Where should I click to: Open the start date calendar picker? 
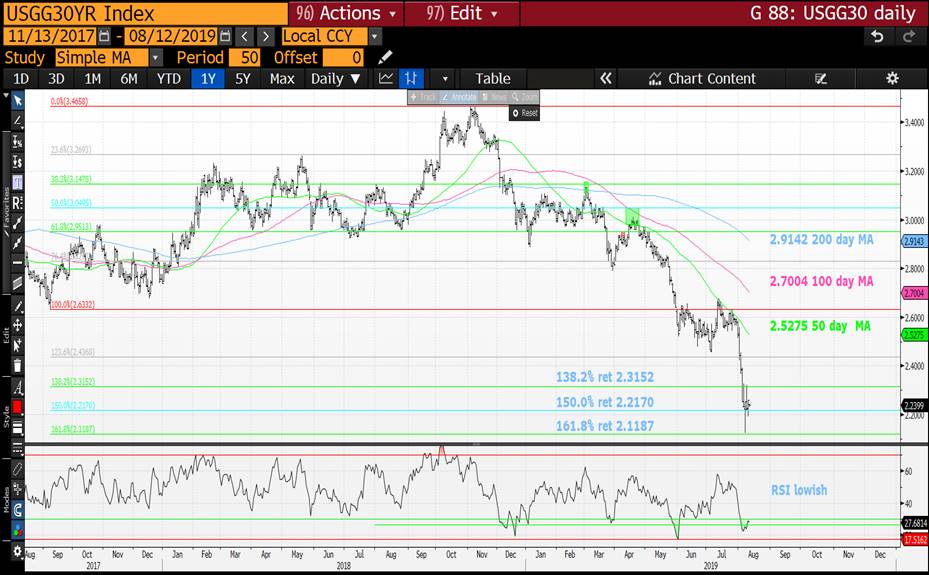pyautogui.click(x=104, y=36)
